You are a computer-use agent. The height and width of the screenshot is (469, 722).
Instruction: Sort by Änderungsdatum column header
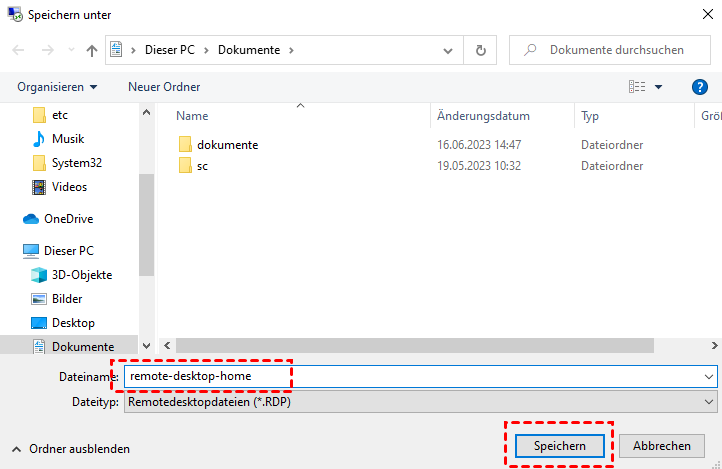point(483,116)
